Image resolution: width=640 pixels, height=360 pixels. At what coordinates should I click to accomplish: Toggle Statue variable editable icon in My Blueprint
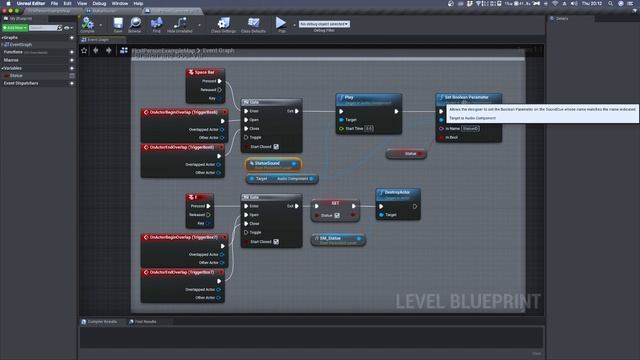pyautogui.click(x=72, y=76)
